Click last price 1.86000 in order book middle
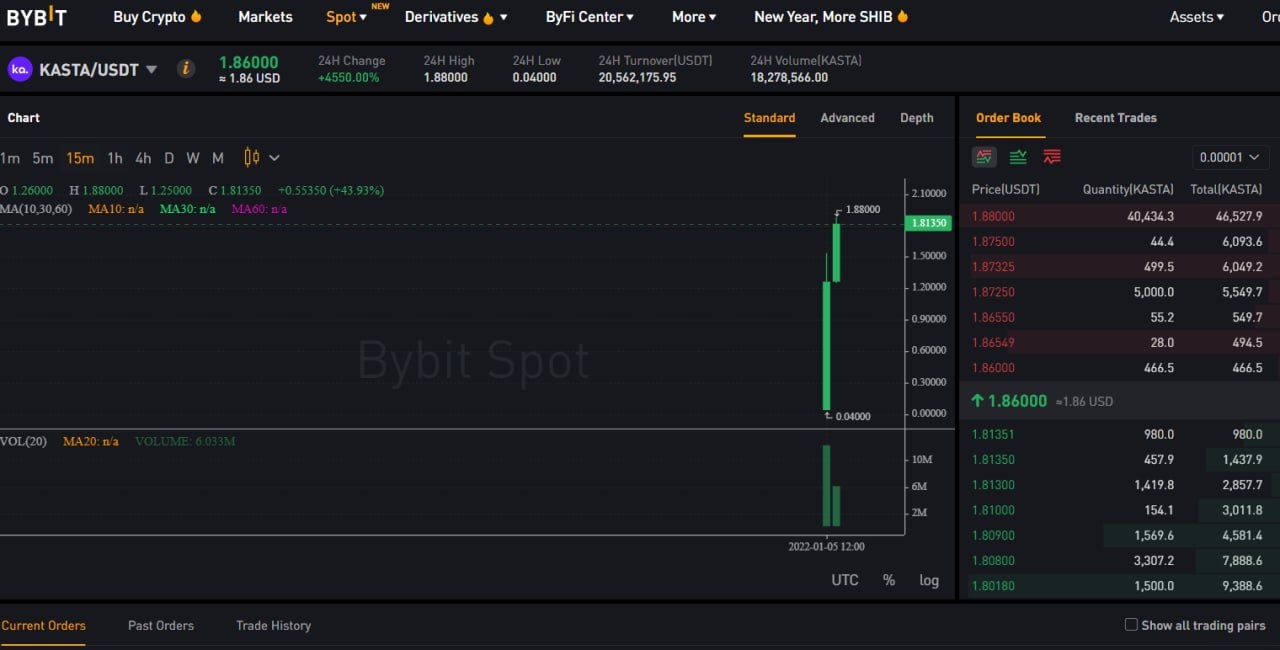The height and width of the screenshot is (650, 1280). [x=1017, y=401]
